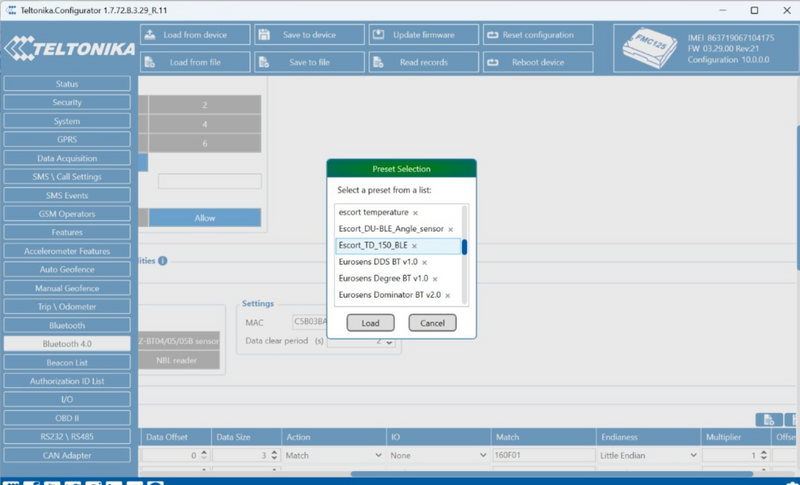Open the Features section
The image size is (800, 485).
67,232
